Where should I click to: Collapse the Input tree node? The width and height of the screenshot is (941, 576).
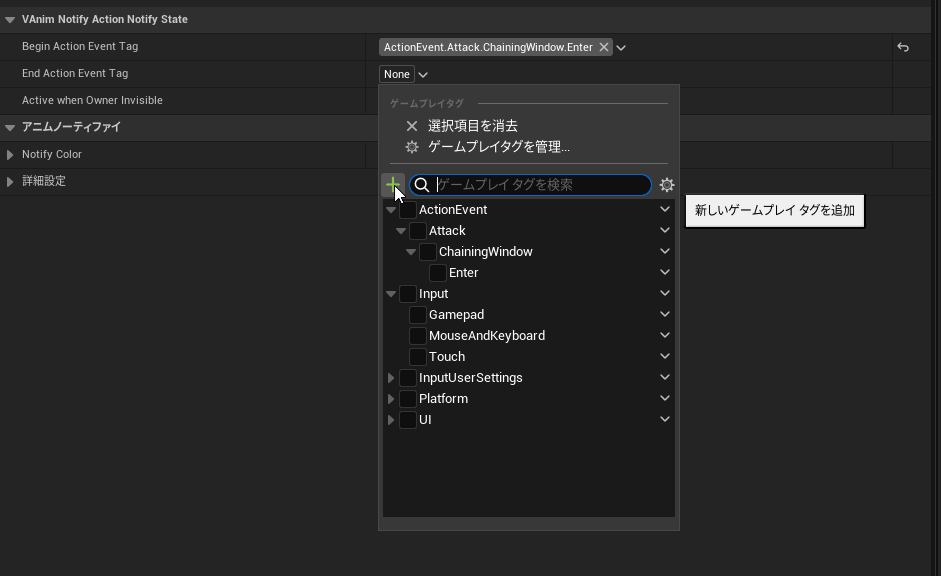(x=391, y=294)
